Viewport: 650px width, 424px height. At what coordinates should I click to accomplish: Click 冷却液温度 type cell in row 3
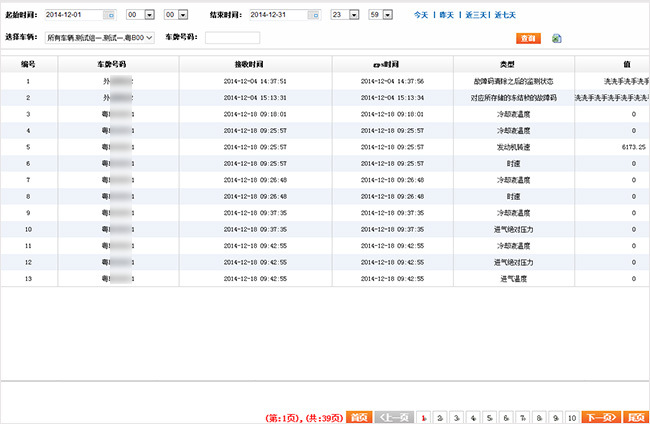click(513, 114)
